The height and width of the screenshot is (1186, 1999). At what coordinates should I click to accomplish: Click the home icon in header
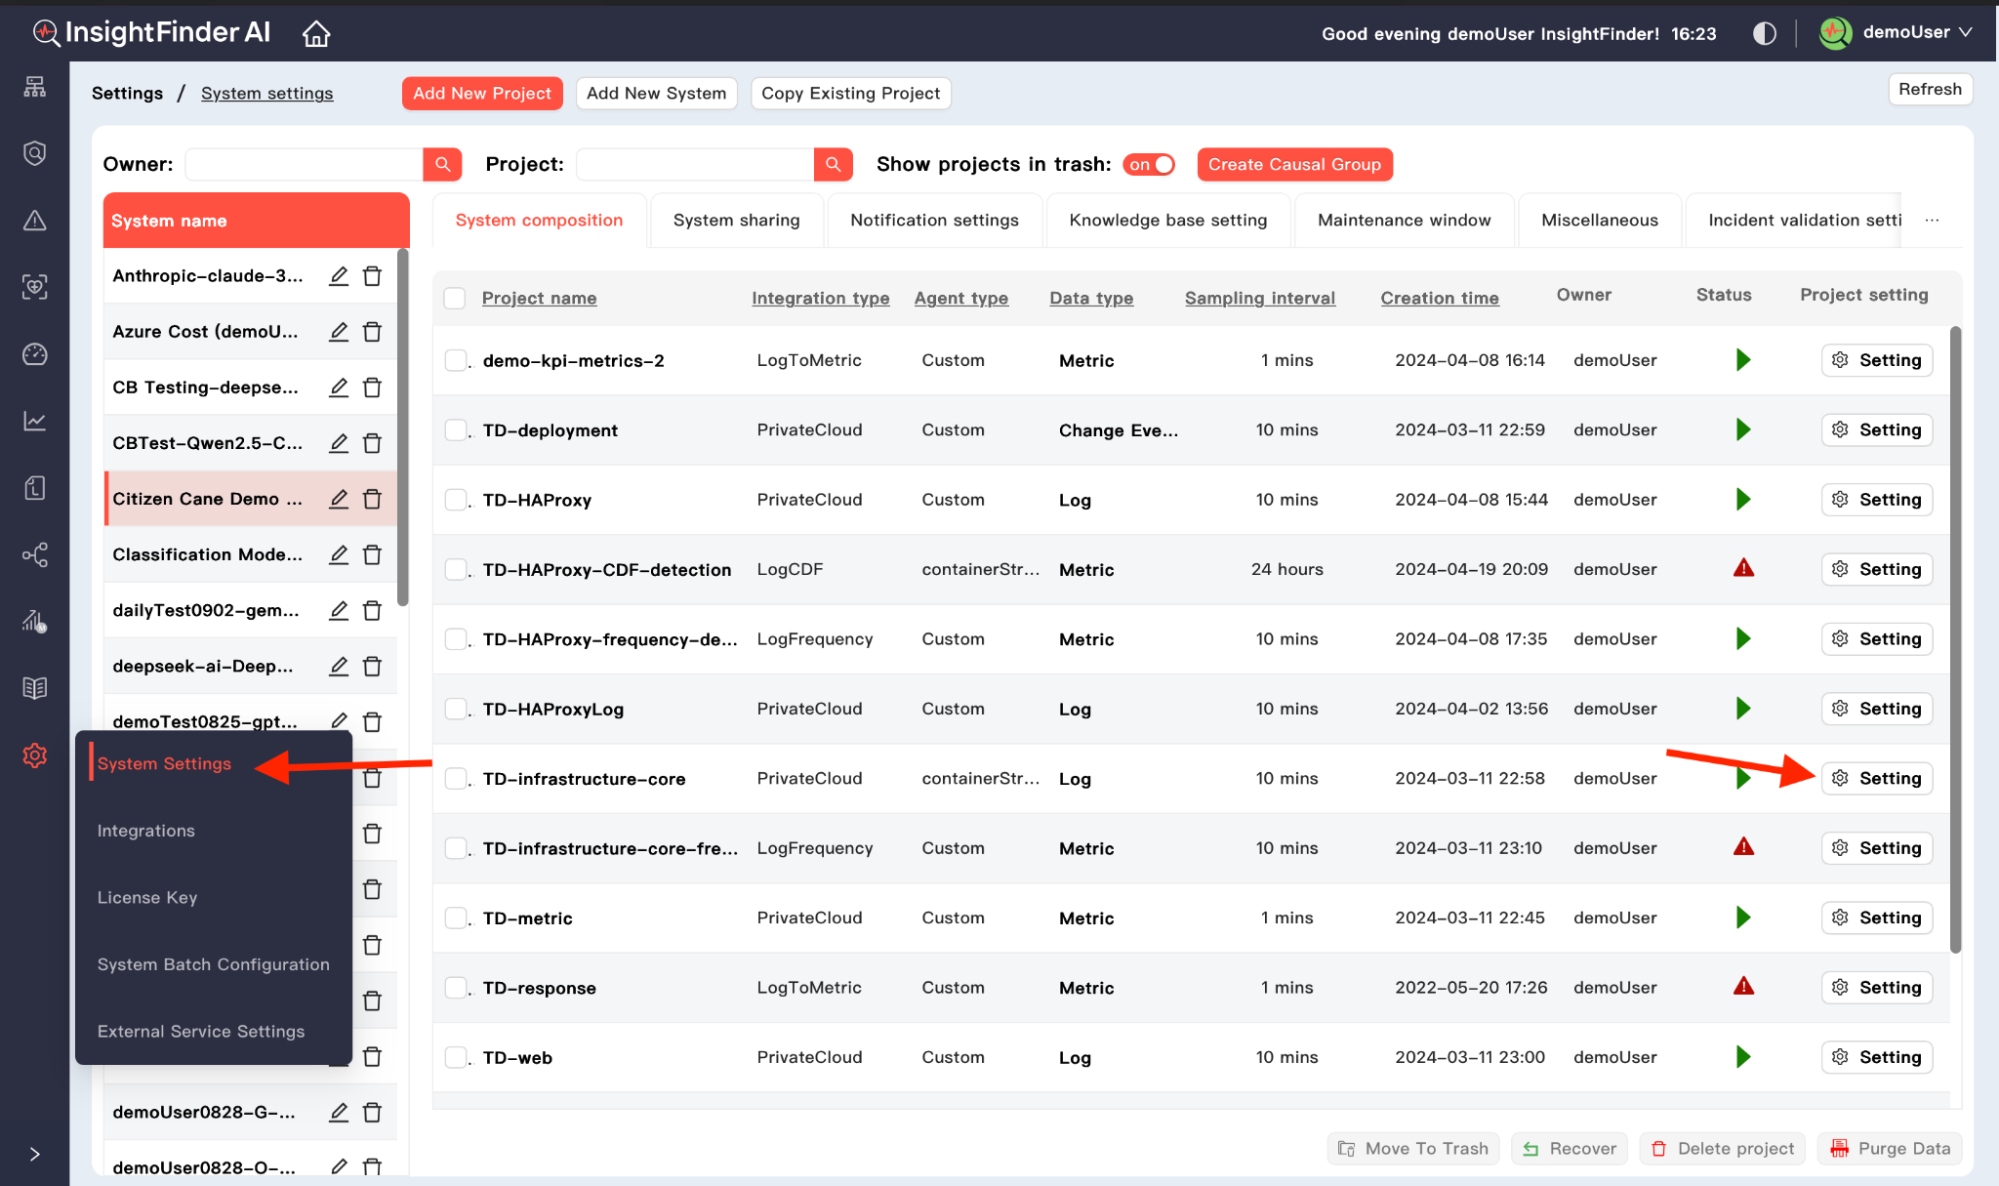coord(316,34)
